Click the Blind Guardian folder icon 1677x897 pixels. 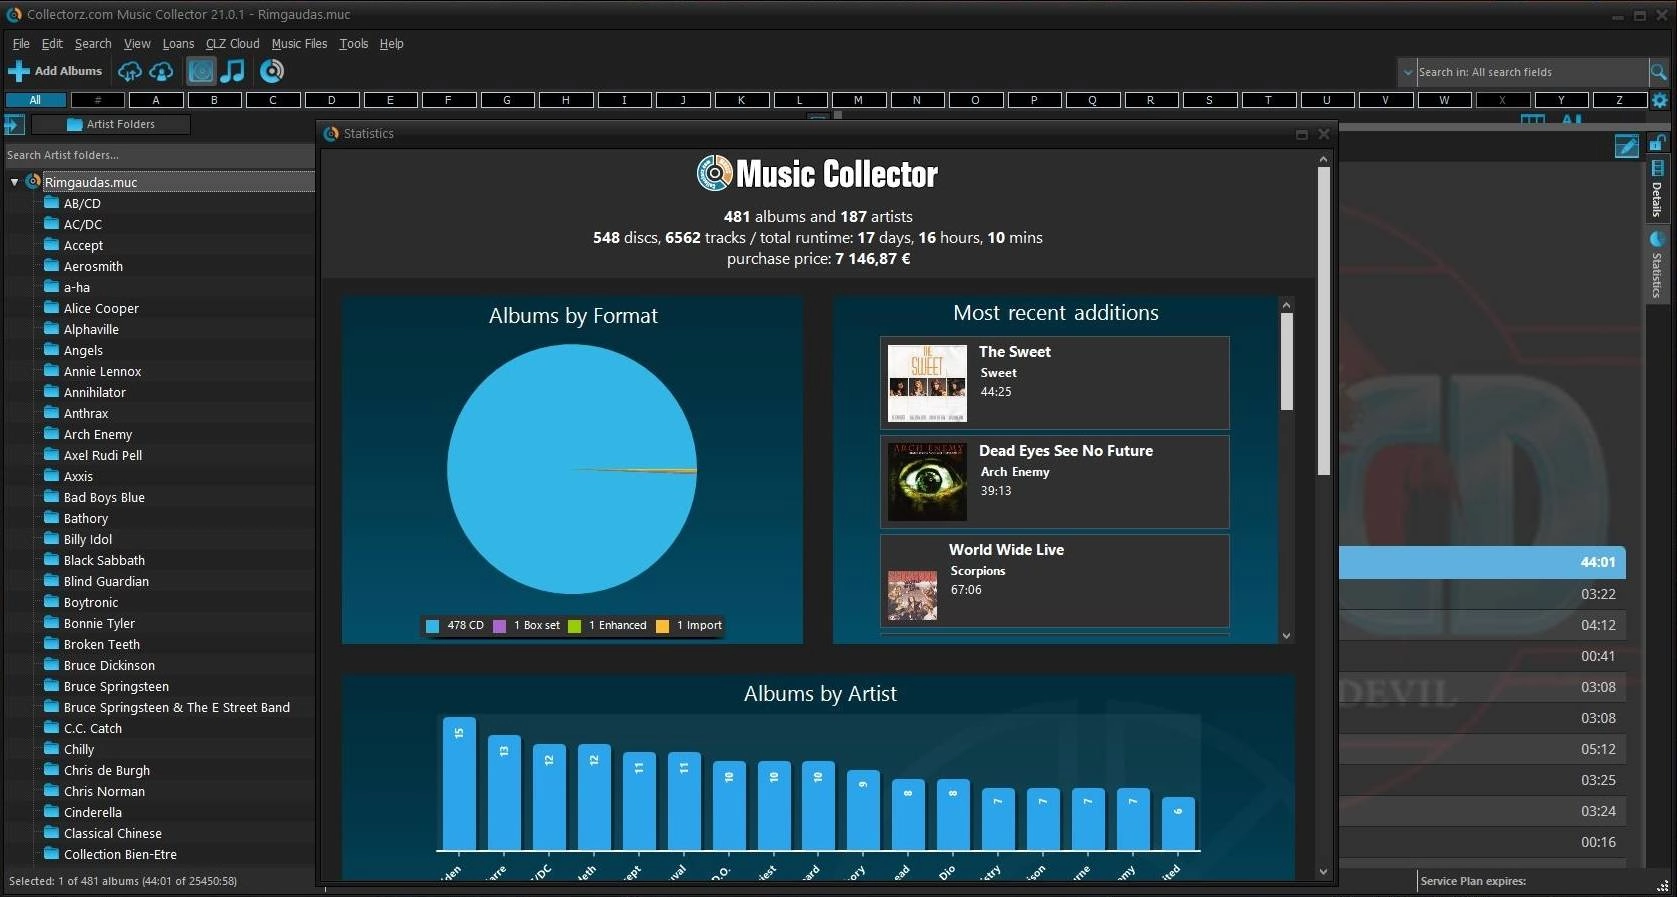tap(51, 581)
